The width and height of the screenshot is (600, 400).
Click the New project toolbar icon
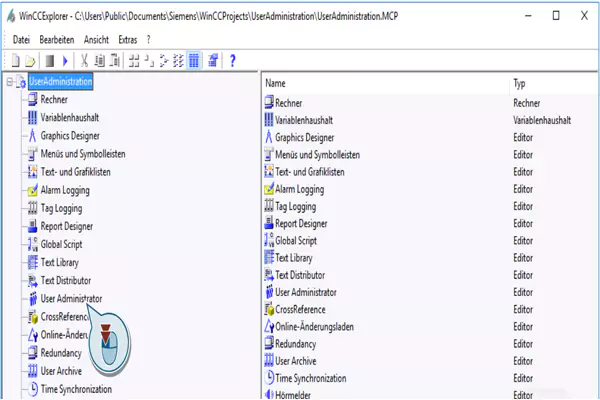16,60
